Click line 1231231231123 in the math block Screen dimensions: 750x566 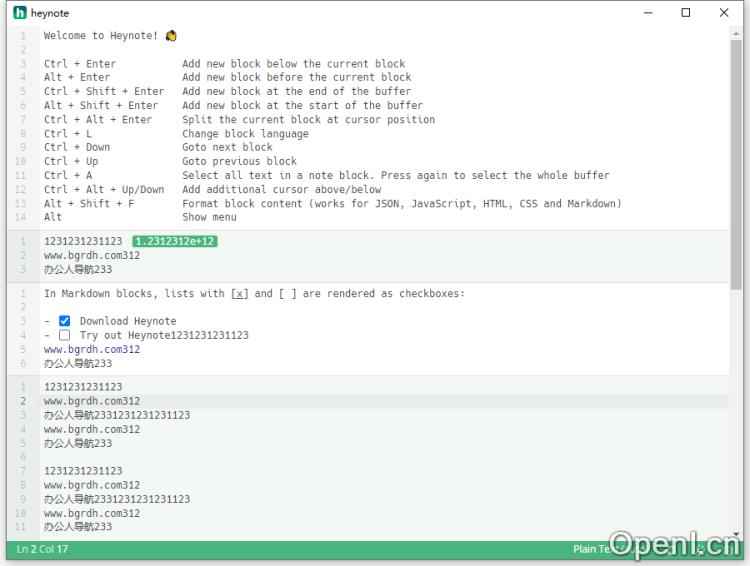(83, 241)
